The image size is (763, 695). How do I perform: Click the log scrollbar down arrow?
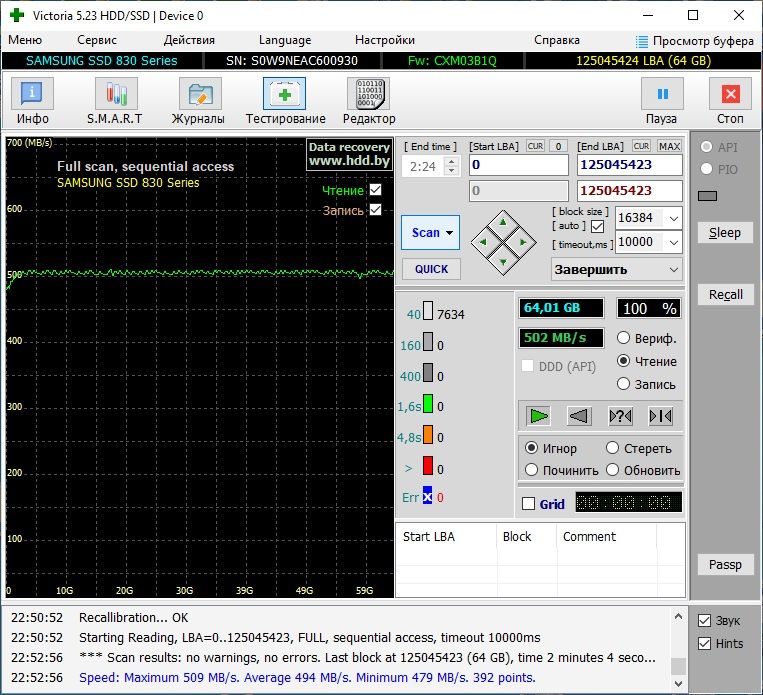click(678, 683)
